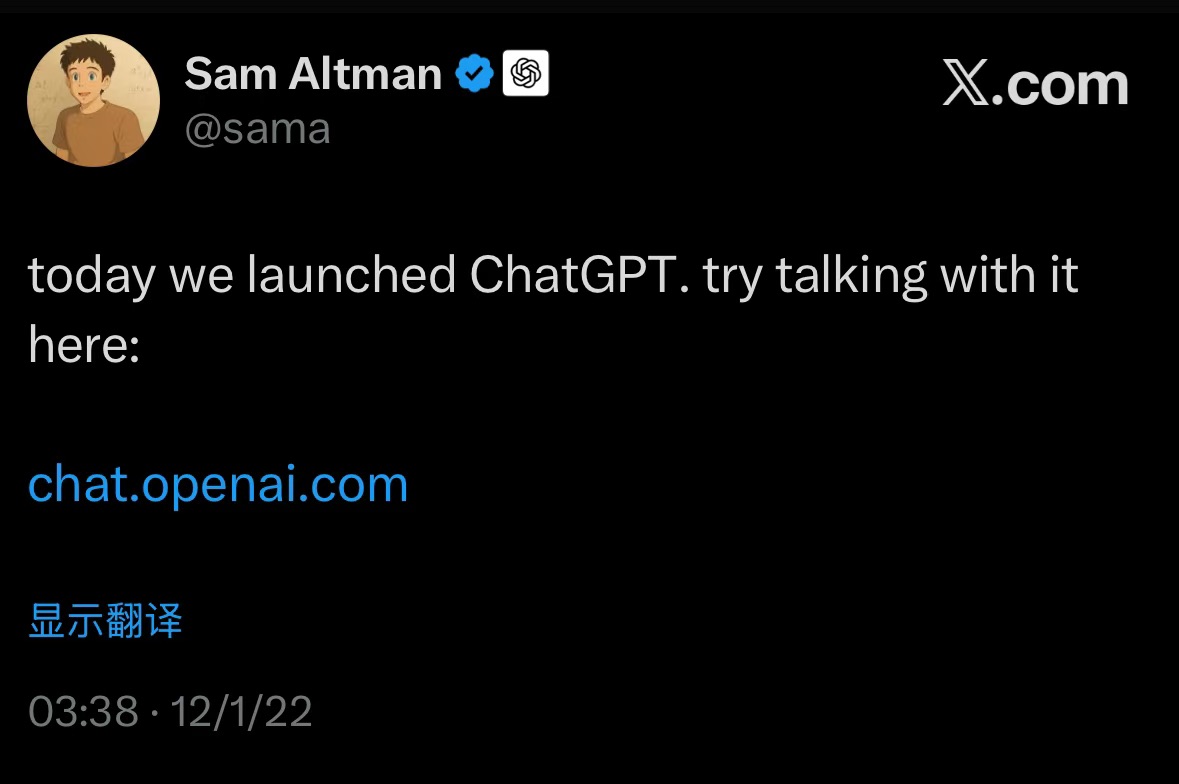The image size is (1179, 784).
Task: Open the Sam Altman display name
Action: coord(313,74)
